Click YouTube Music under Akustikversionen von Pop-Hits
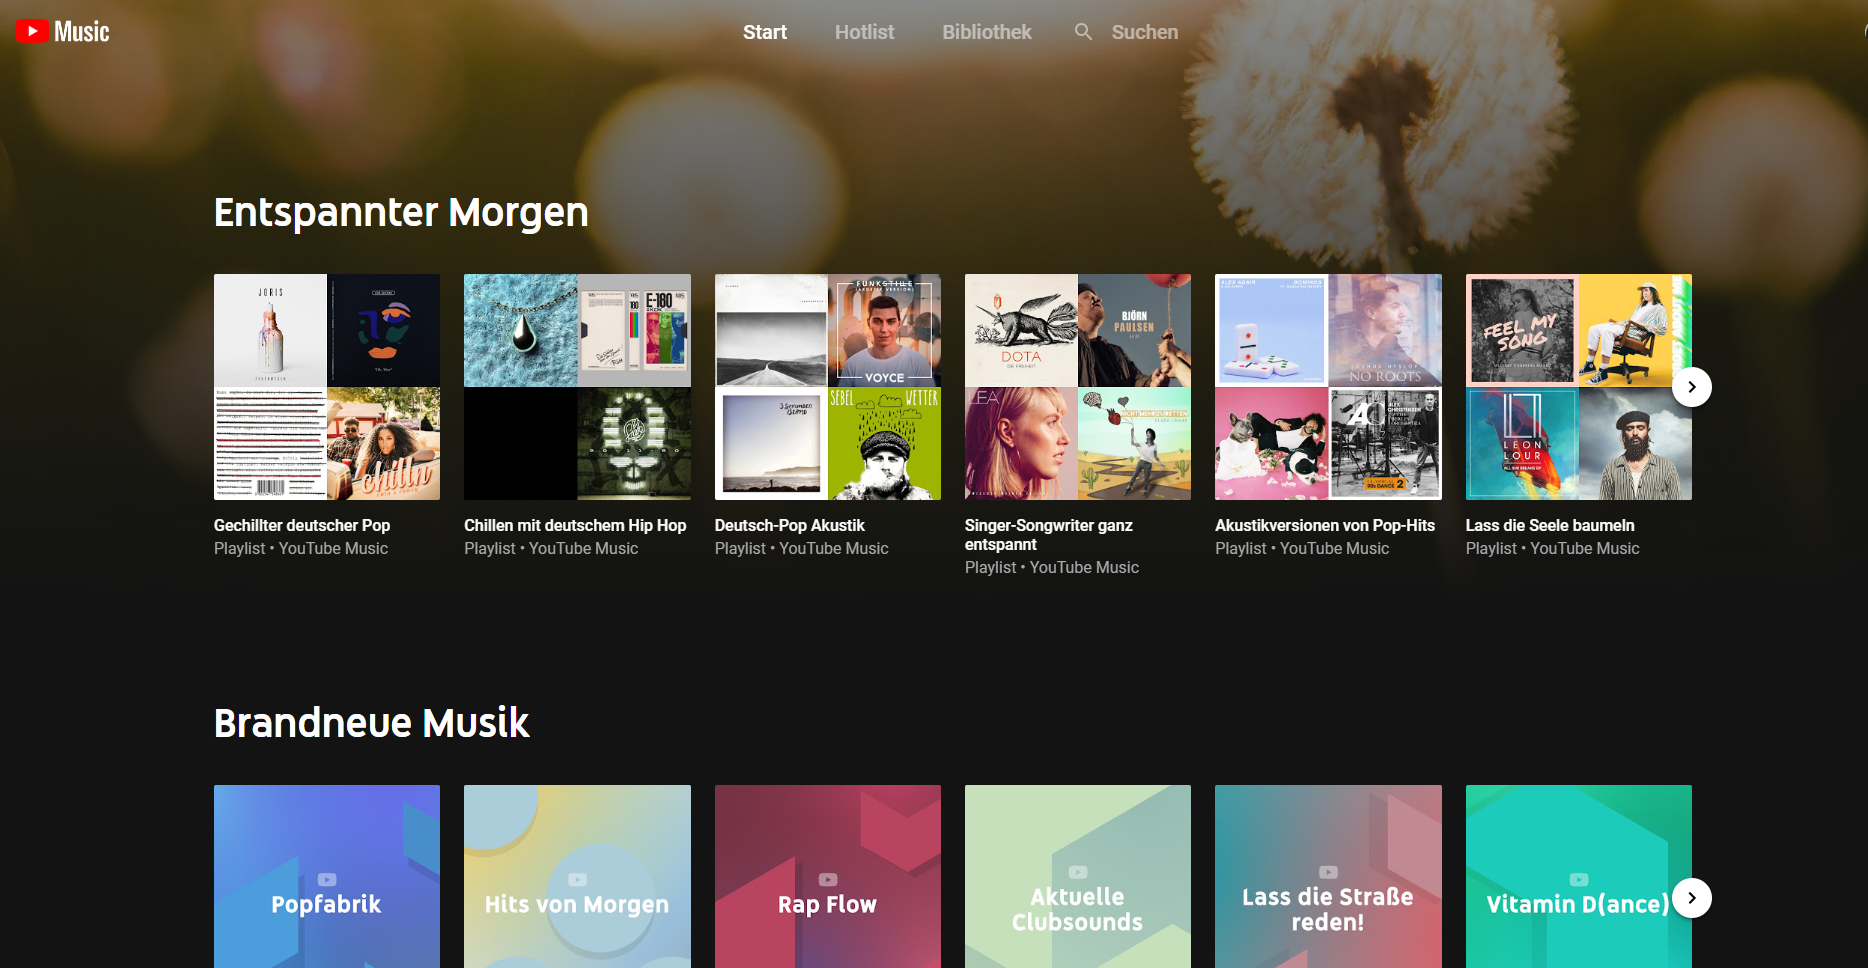This screenshot has width=1868, height=968. [1335, 548]
